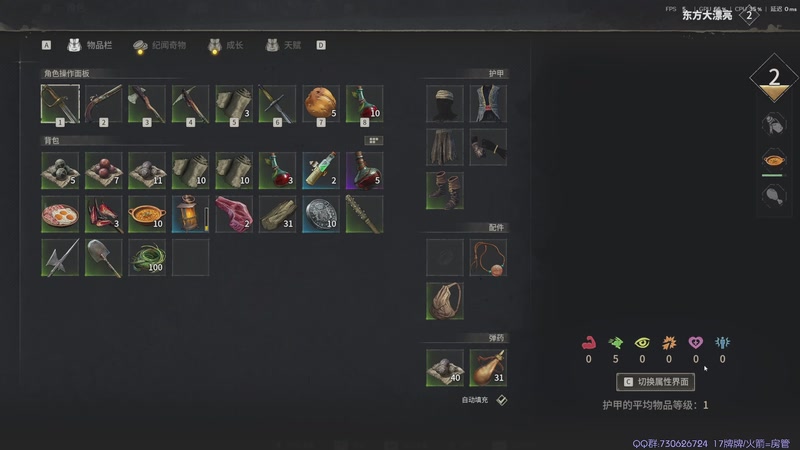The image size is (800, 450).
Task: Click the necklace accessory slot
Action: click(x=488, y=258)
